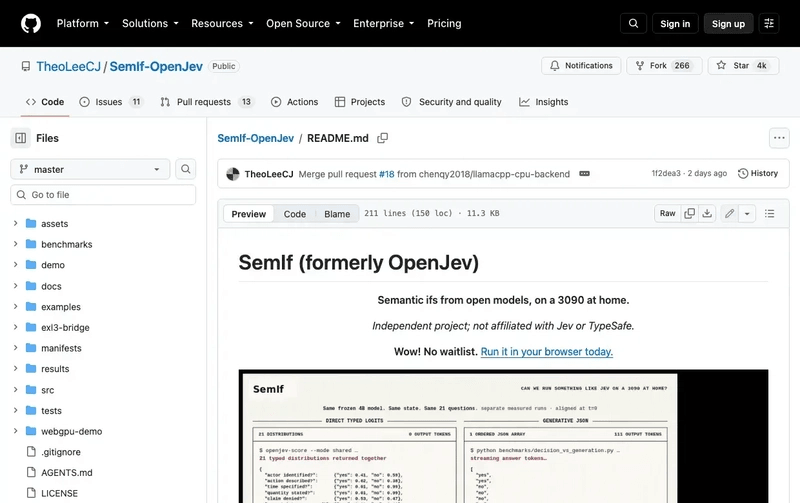The image size is (800, 503).
Task: Open the appearance settings icon in header
Action: point(769,23)
